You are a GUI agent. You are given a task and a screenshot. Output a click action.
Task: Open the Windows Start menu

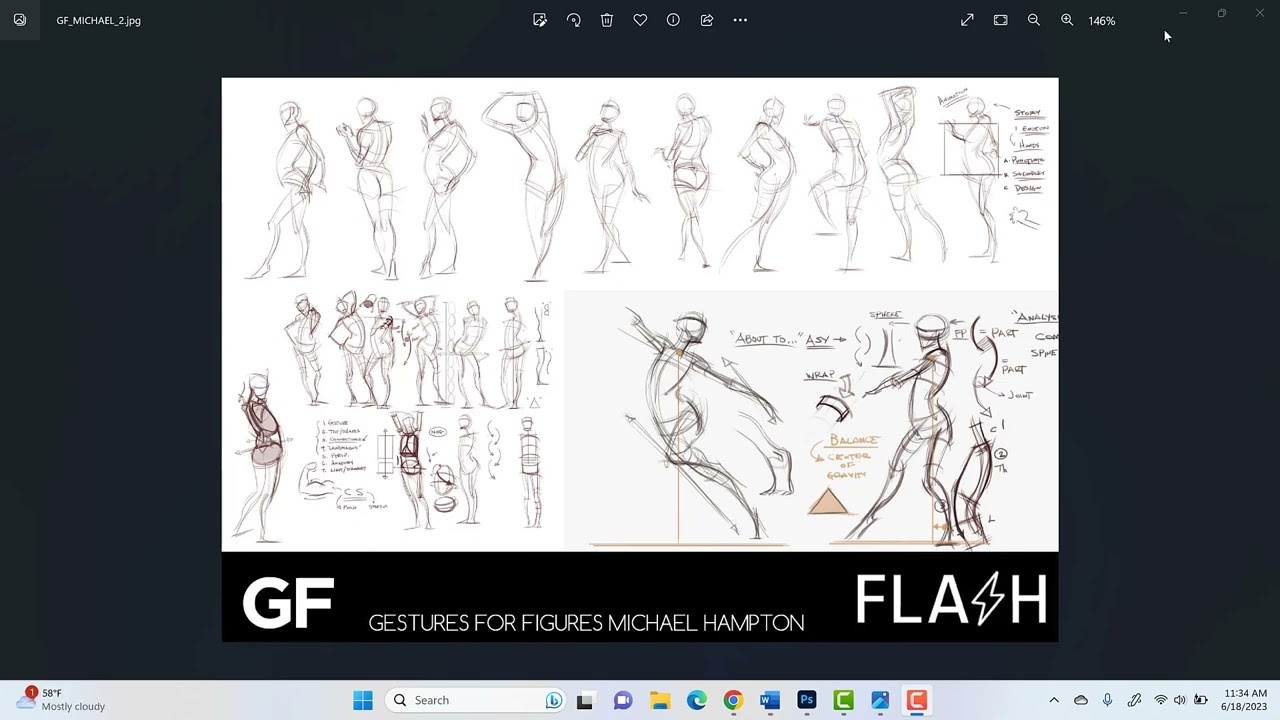(362, 700)
